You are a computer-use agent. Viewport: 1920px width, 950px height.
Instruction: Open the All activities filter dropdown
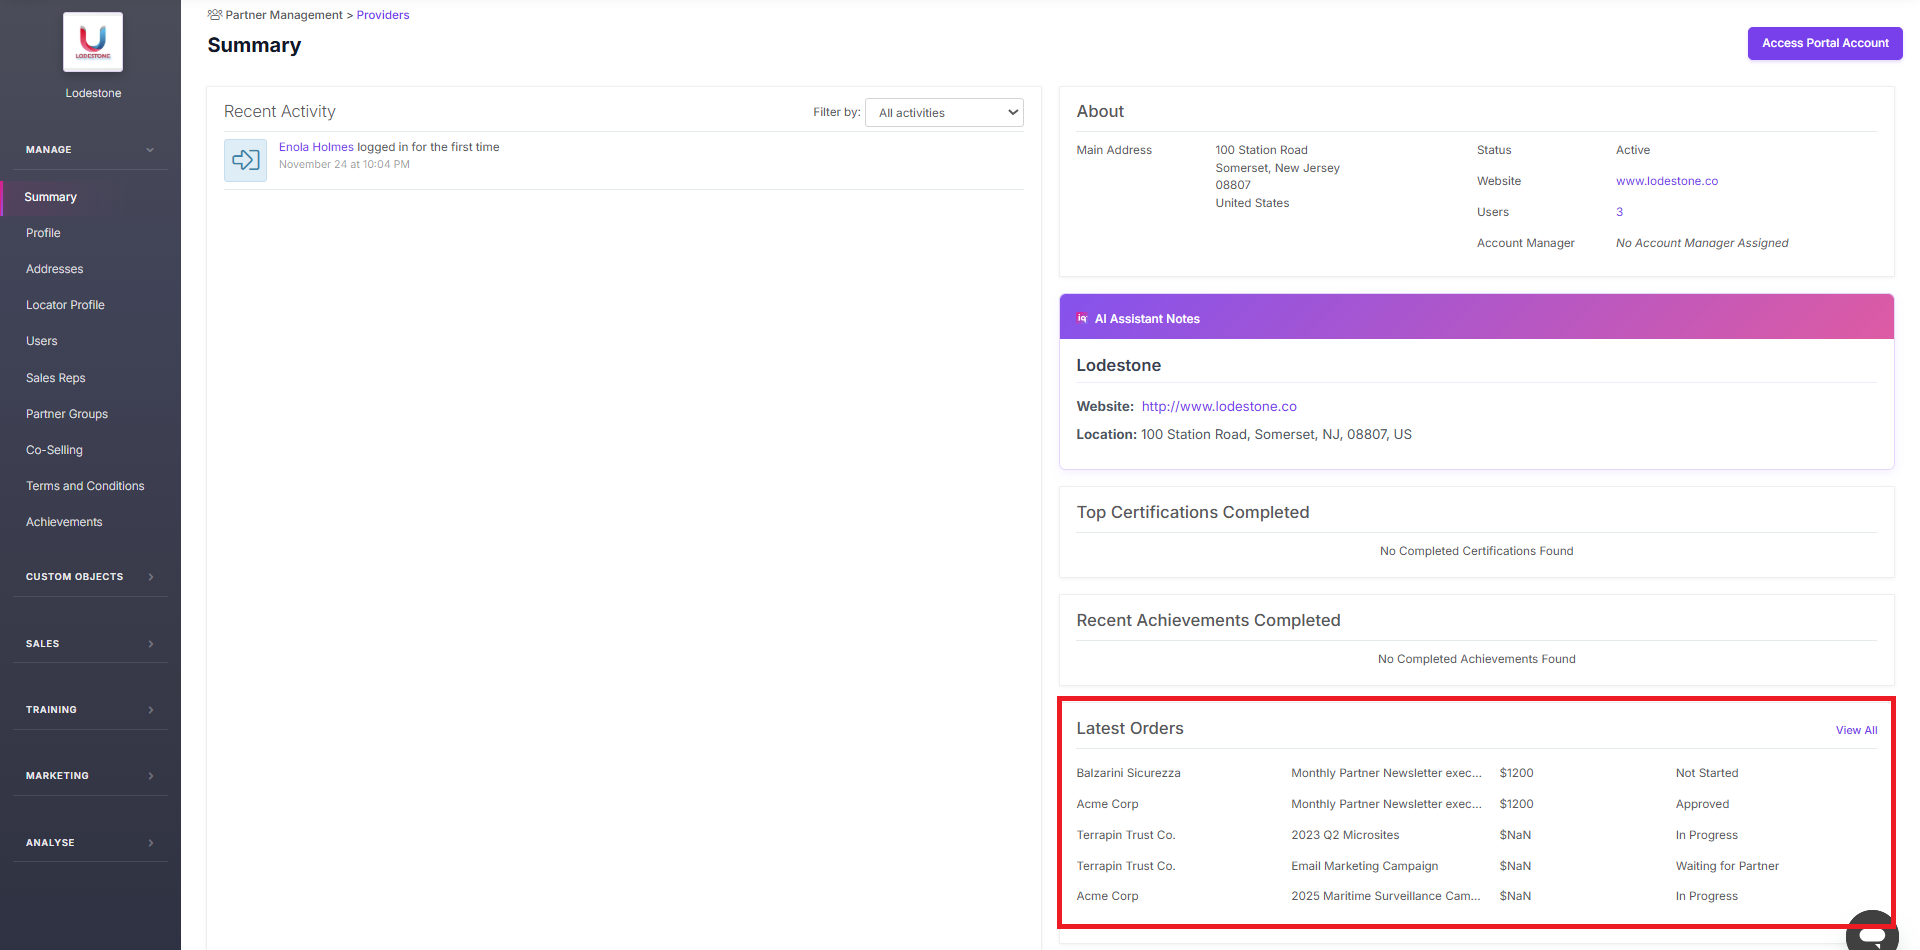pyautogui.click(x=943, y=112)
